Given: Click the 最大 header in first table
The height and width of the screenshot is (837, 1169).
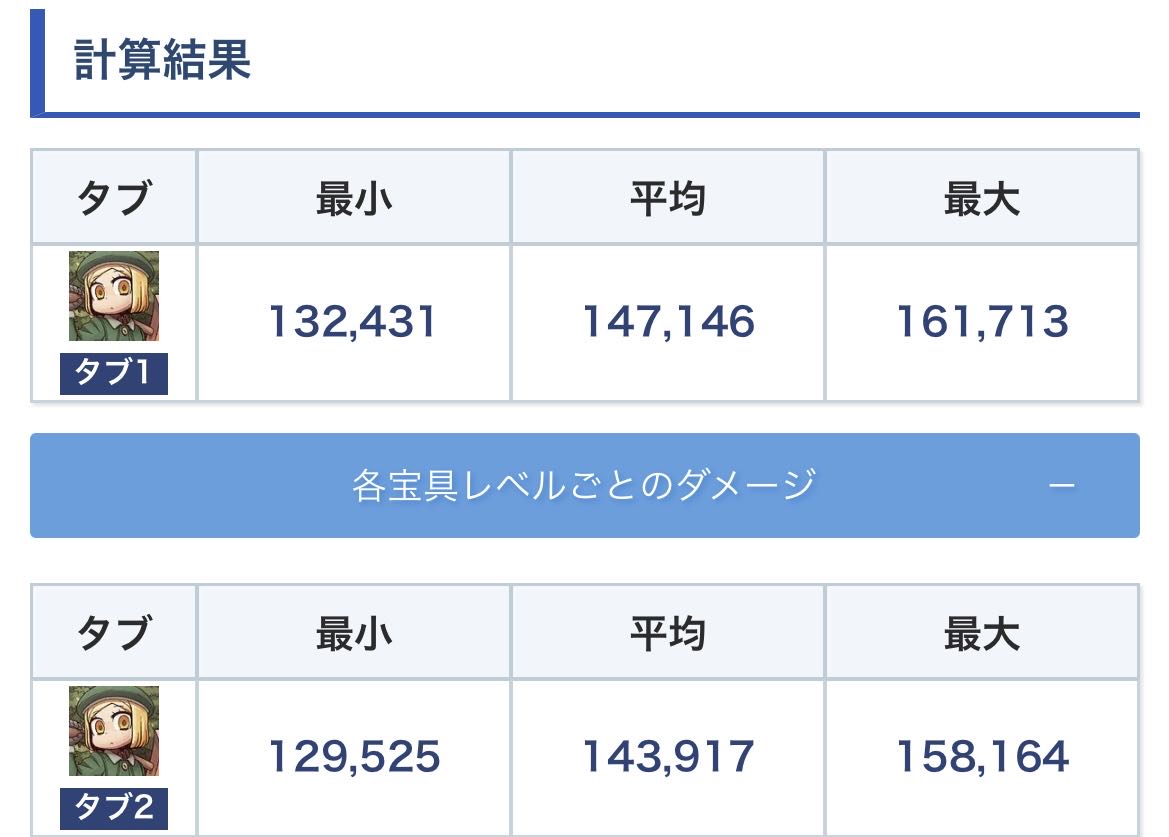Looking at the screenshot, I should [982, 198].
